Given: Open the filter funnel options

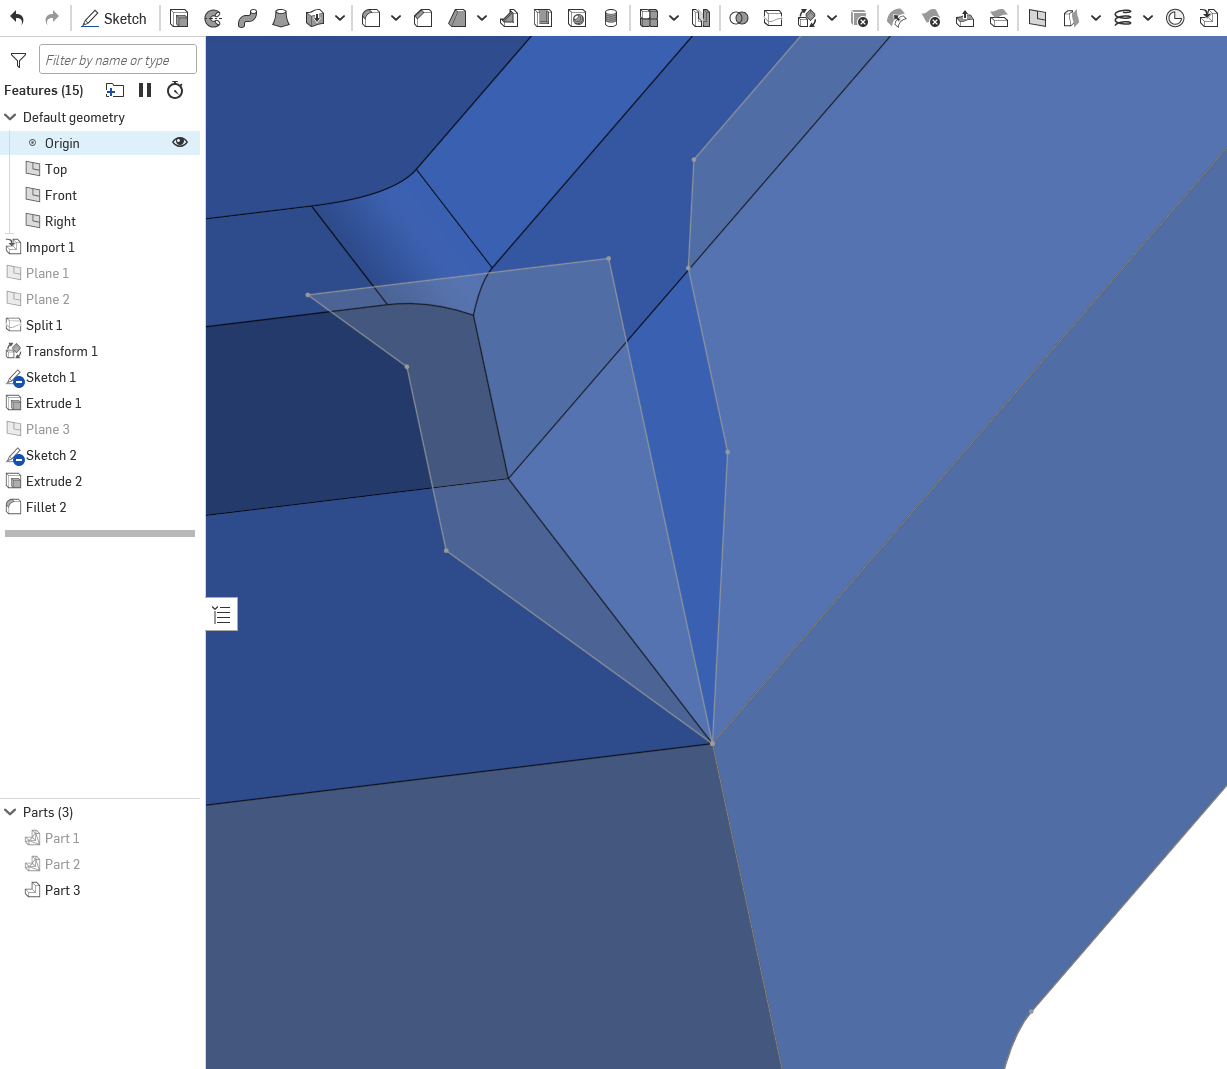Looking at the screenshot, I should (x=18, y=59).
